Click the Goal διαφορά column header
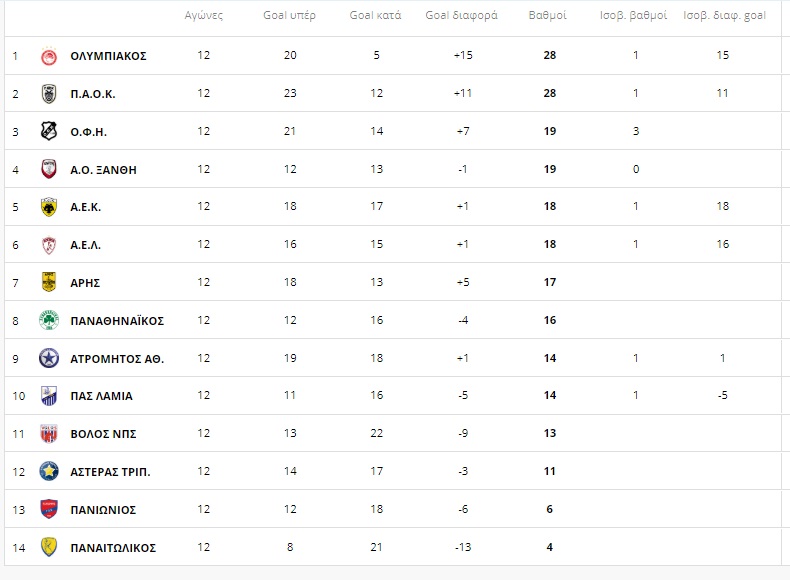Image resolution: width=790 pixels, height=580 pixels. click(x=462, y=15)
